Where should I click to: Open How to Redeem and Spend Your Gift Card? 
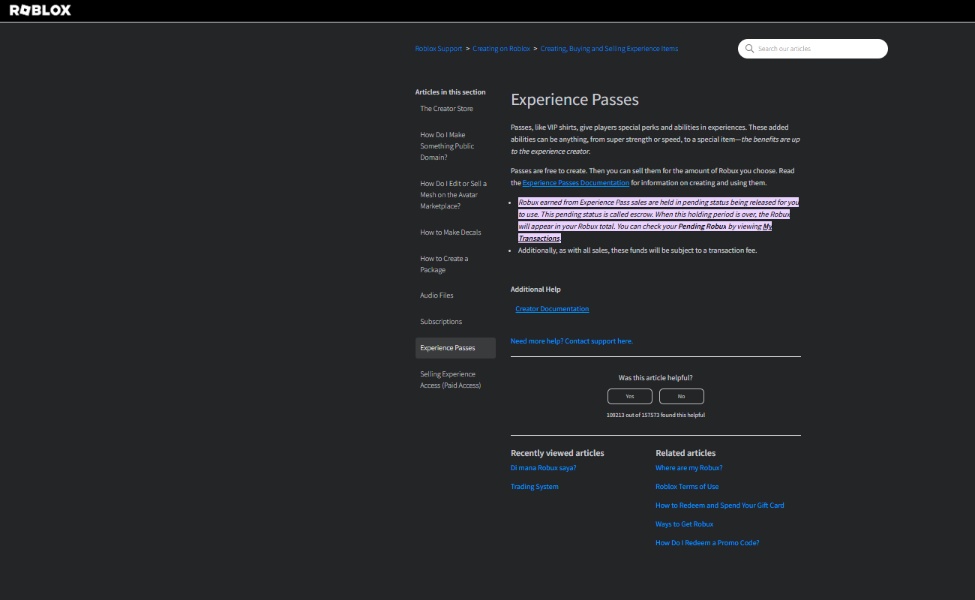click(x=719, y=505)
